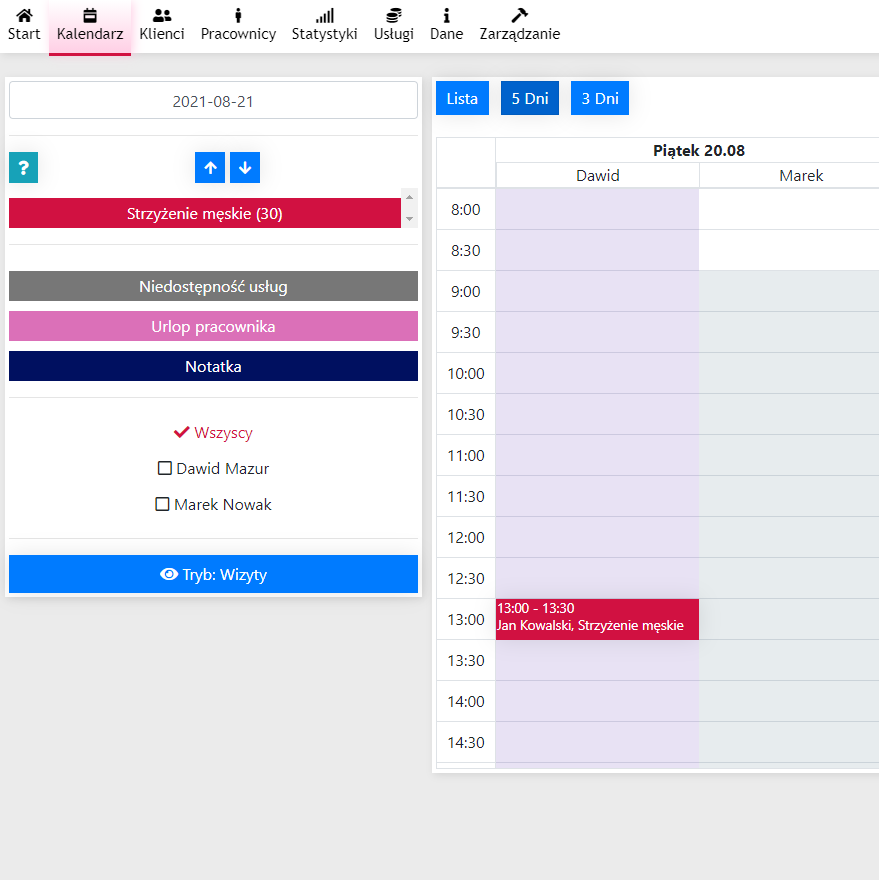The height and width of the screenshot is (880, 879).
Task: Click the Urlop pracownika button
Action: tap(213, 327)
